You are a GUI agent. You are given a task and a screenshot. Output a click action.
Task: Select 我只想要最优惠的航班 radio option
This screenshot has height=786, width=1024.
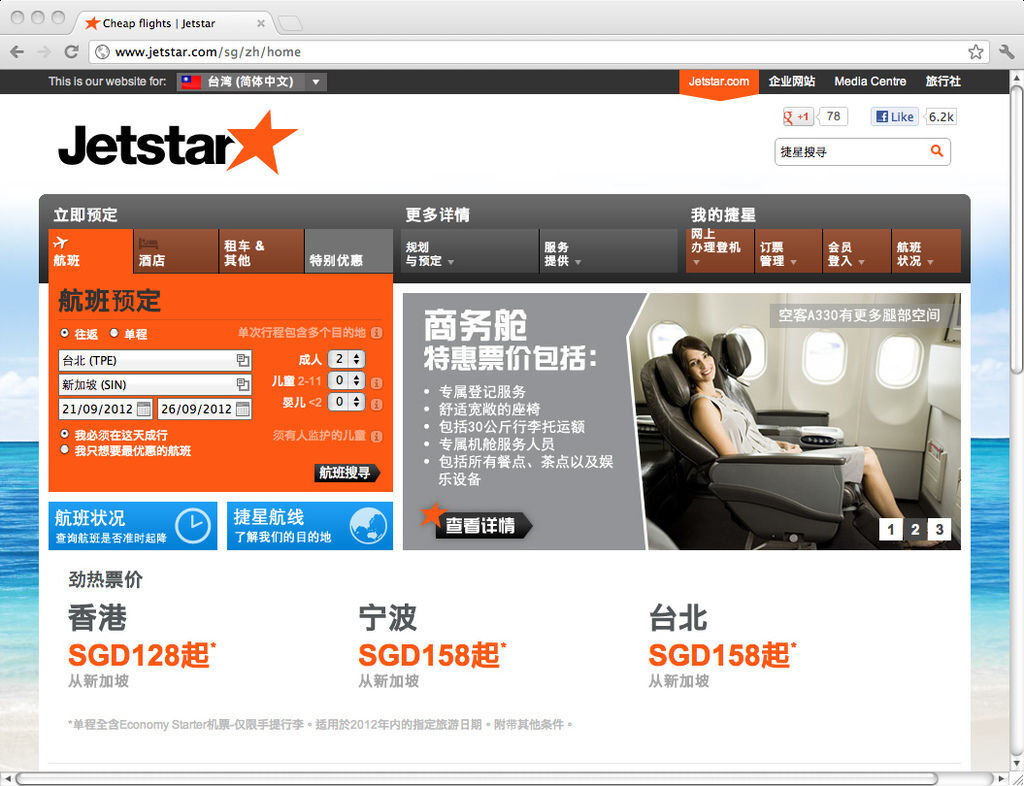tap(64, 450)
